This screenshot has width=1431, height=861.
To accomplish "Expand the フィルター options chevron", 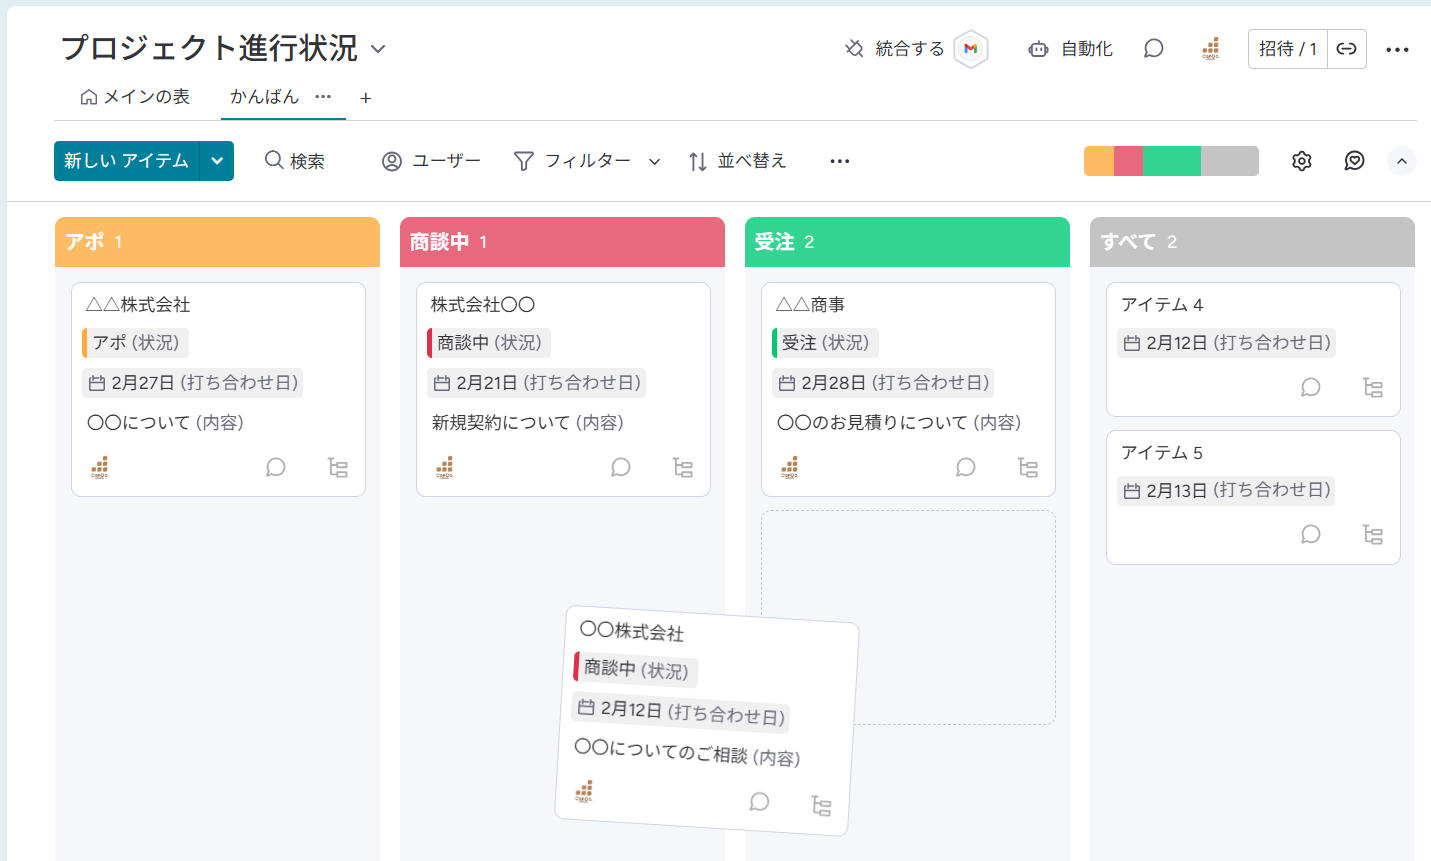I will [654, 162].
